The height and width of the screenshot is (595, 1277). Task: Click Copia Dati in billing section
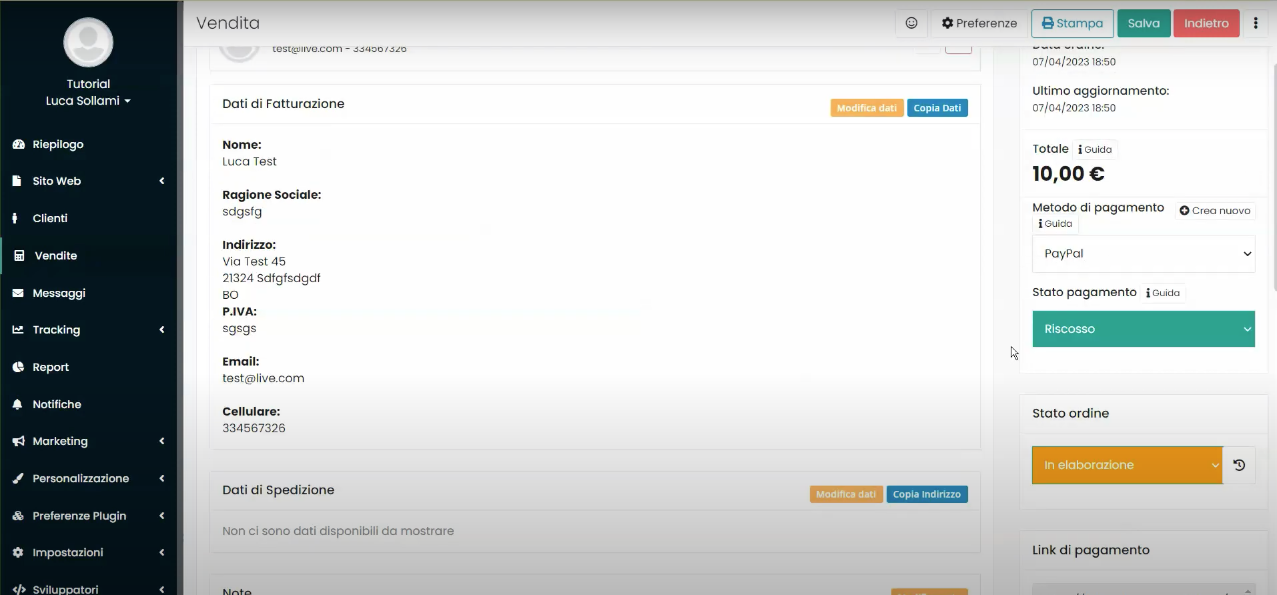tap(937, 108)
